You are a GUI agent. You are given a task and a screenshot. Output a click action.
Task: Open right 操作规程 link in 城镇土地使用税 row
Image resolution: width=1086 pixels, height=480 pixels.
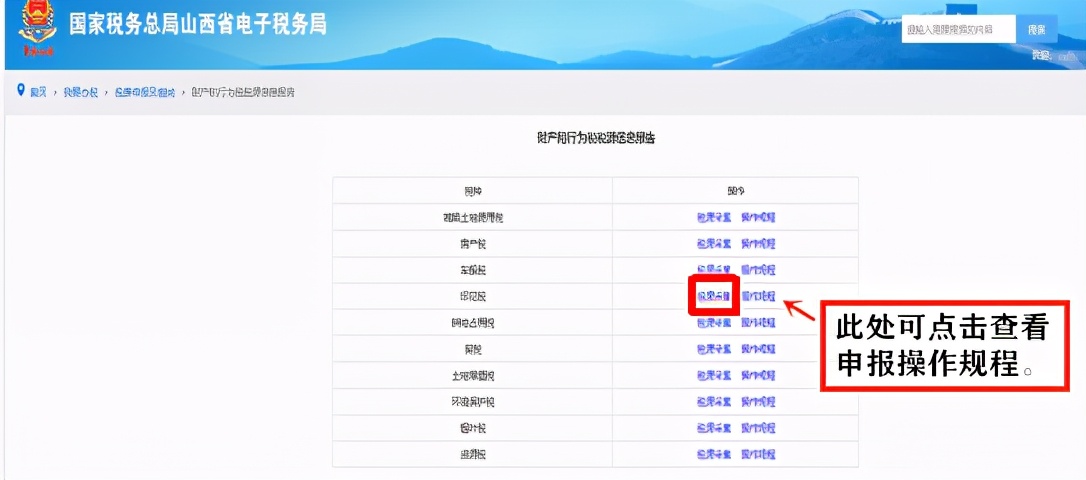click(758, 217)
